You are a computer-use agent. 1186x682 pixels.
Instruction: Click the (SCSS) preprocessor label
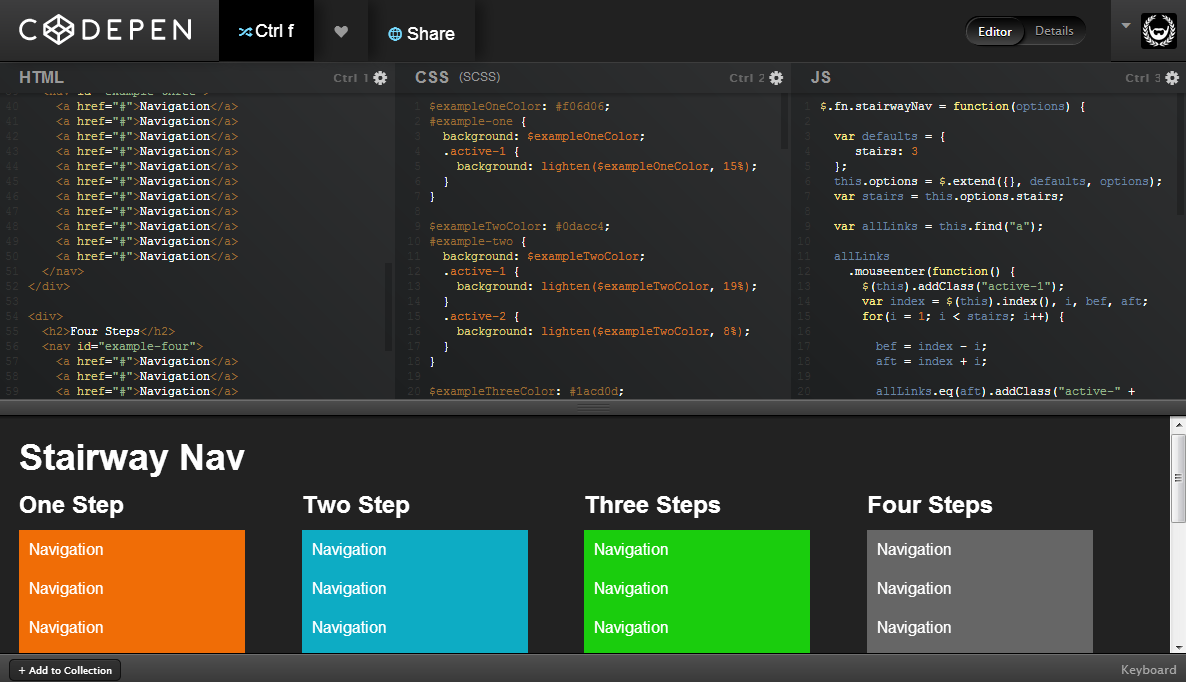477,76
